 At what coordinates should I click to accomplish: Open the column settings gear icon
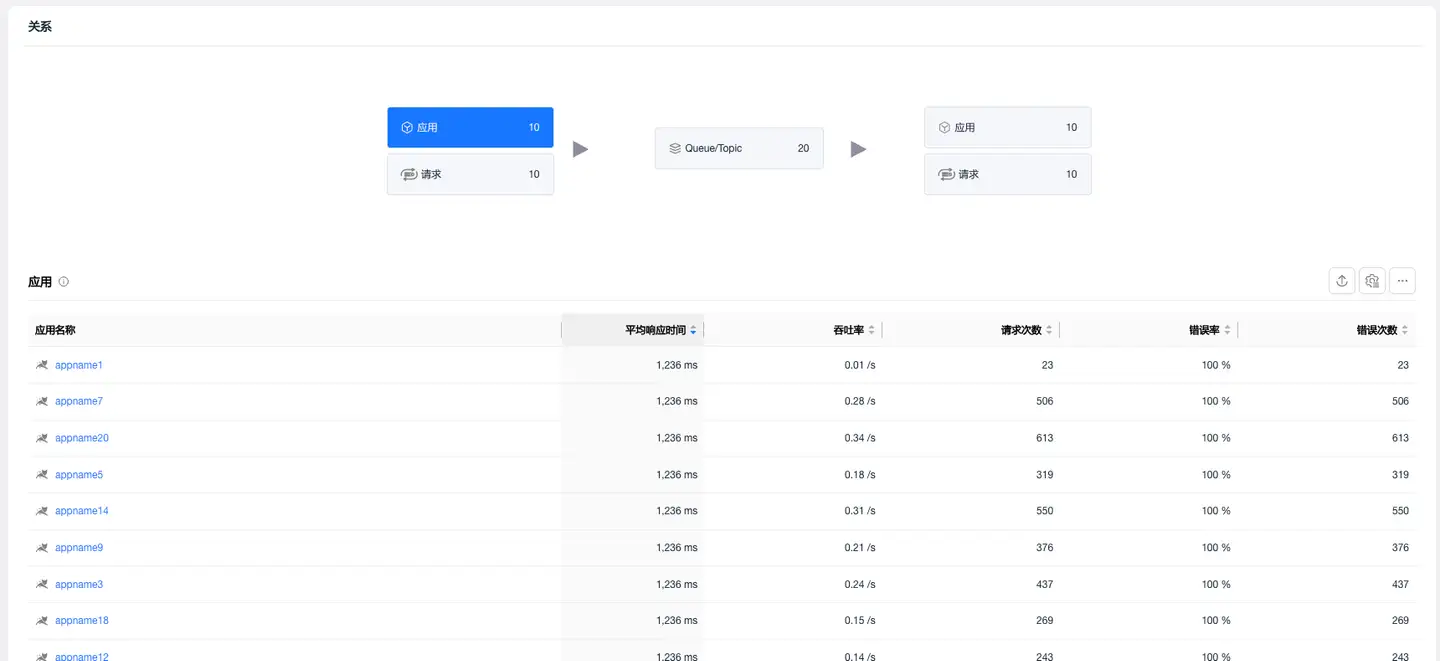click(x=1371, y=280)
